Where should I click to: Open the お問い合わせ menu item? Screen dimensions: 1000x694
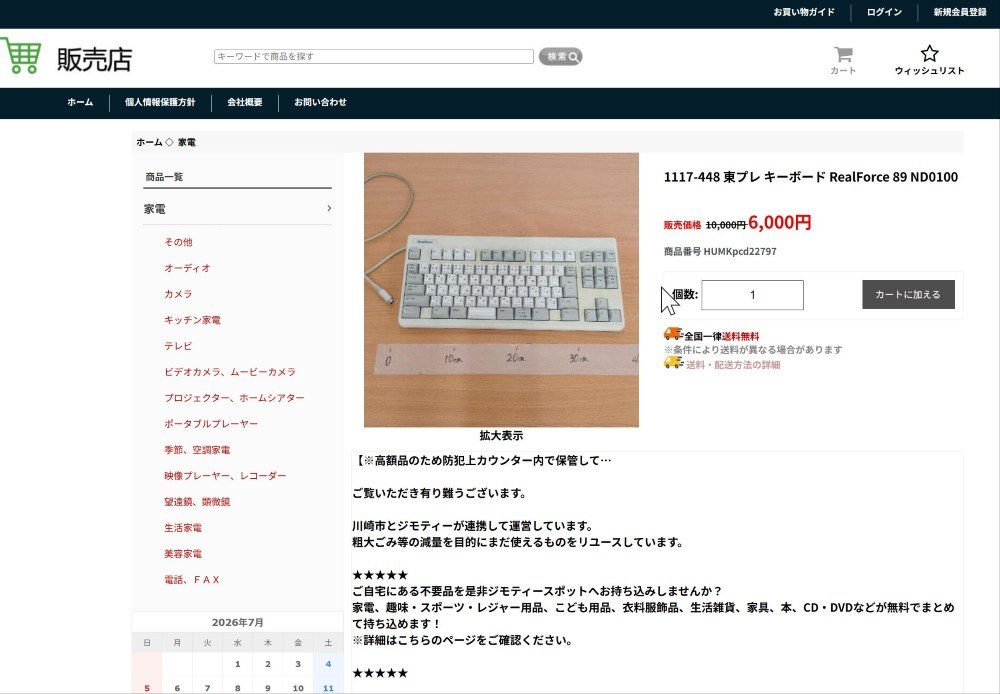coord(320,102)
